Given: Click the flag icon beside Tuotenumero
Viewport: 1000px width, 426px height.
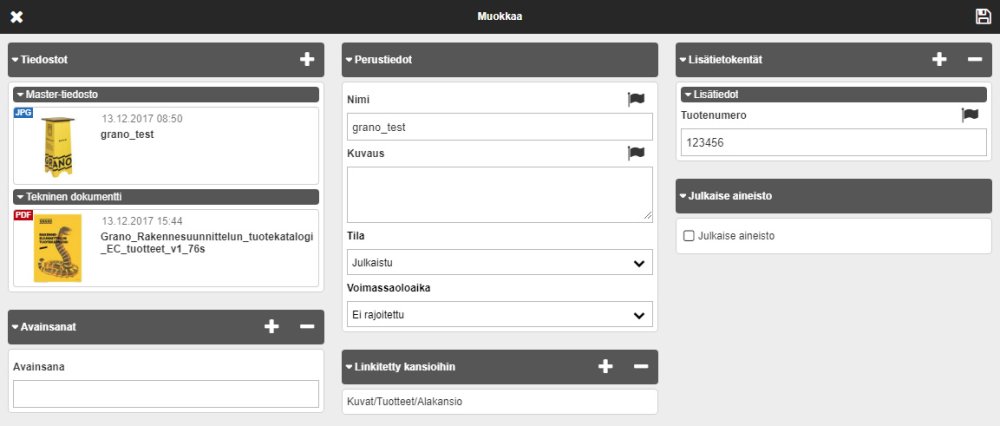Looking at the screenshot, I should pyautogui.click(x=970, y=115).
